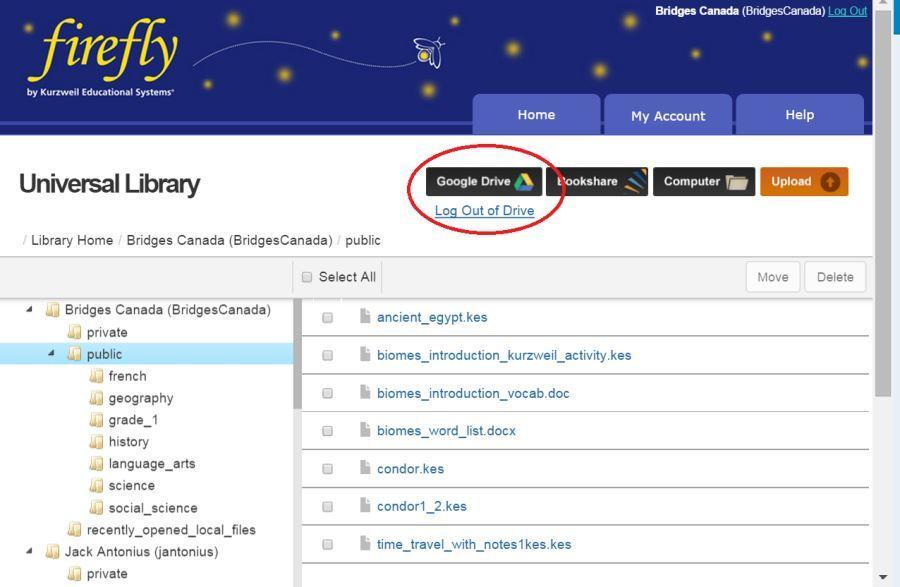Tick the checkbox for condor.kes

[327, 469]
